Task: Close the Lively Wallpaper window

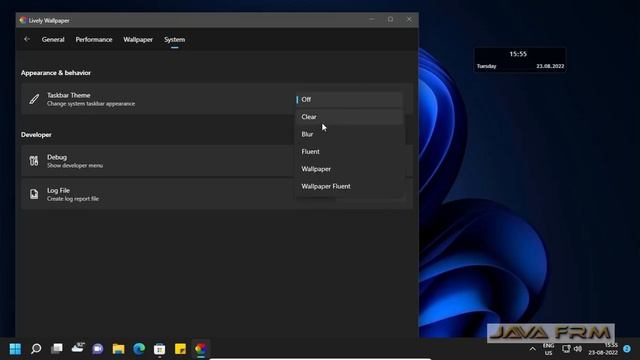Action: pyautogui.click(x=409, y=20)
